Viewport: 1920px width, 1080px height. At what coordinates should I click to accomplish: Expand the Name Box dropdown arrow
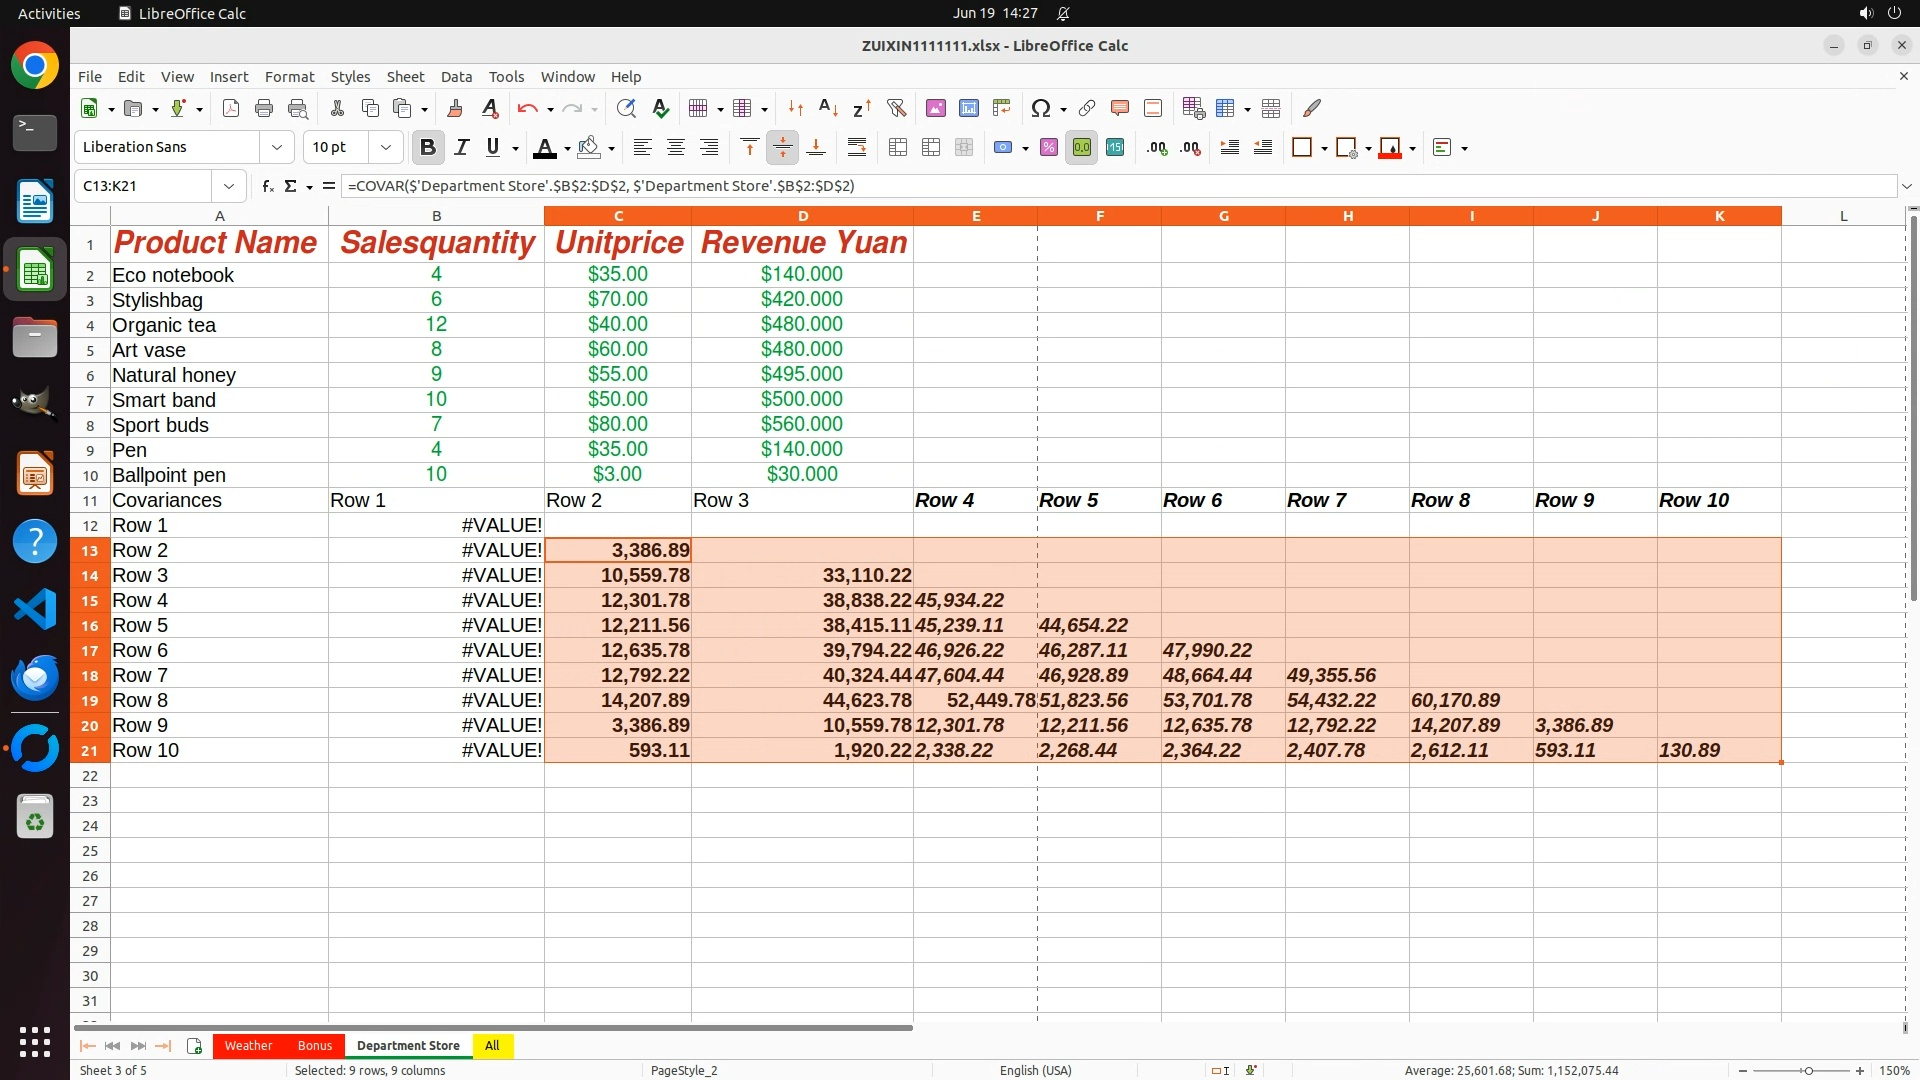[x=229, y=186]
